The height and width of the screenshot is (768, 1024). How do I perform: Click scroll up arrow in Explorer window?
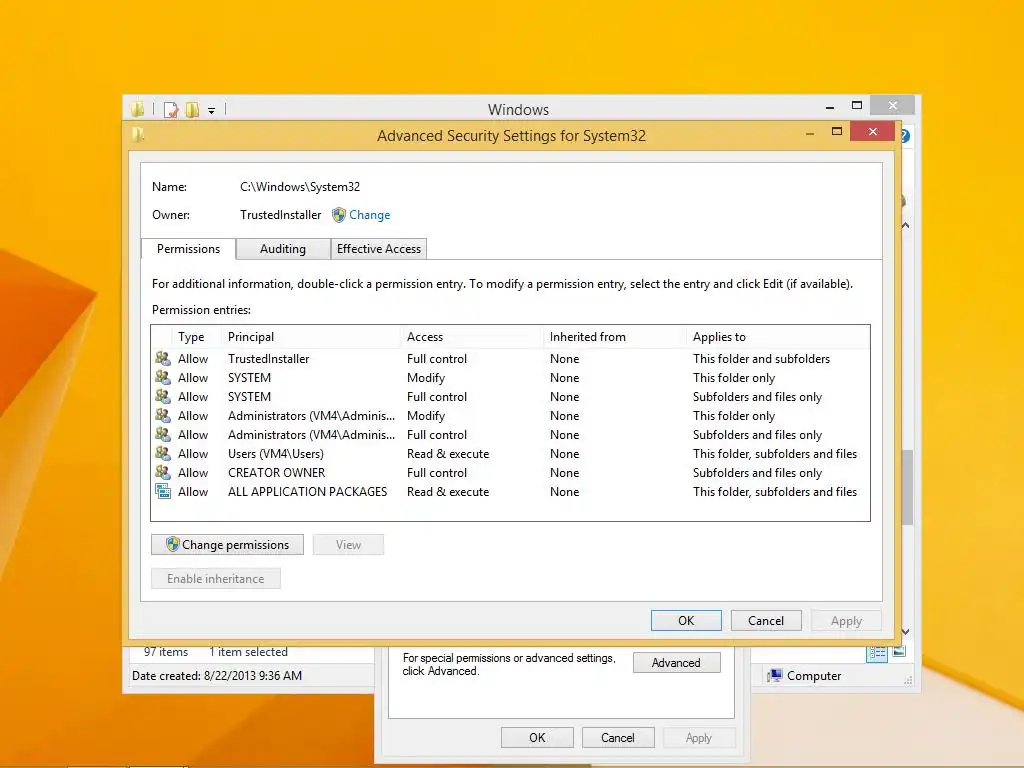[906, 225]
